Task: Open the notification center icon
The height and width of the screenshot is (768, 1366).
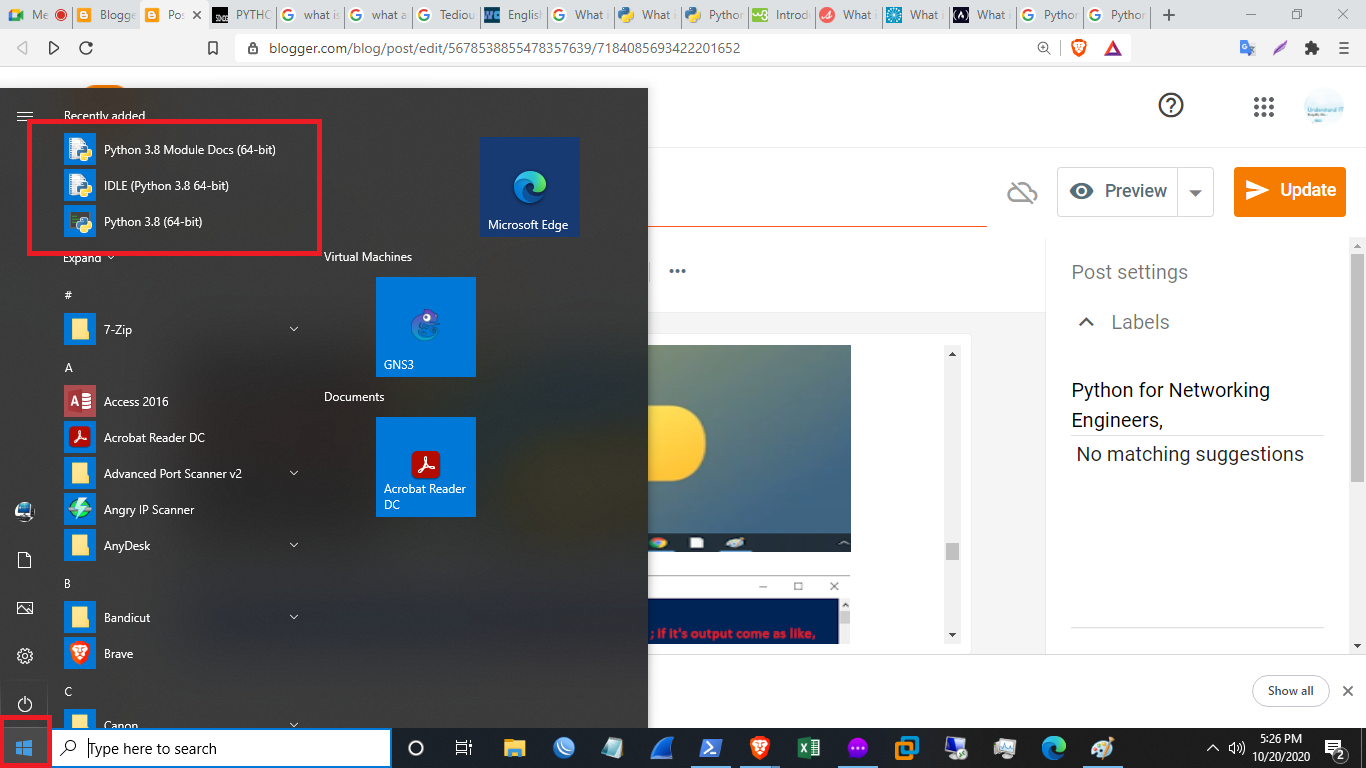Action: coord(1335,748)
